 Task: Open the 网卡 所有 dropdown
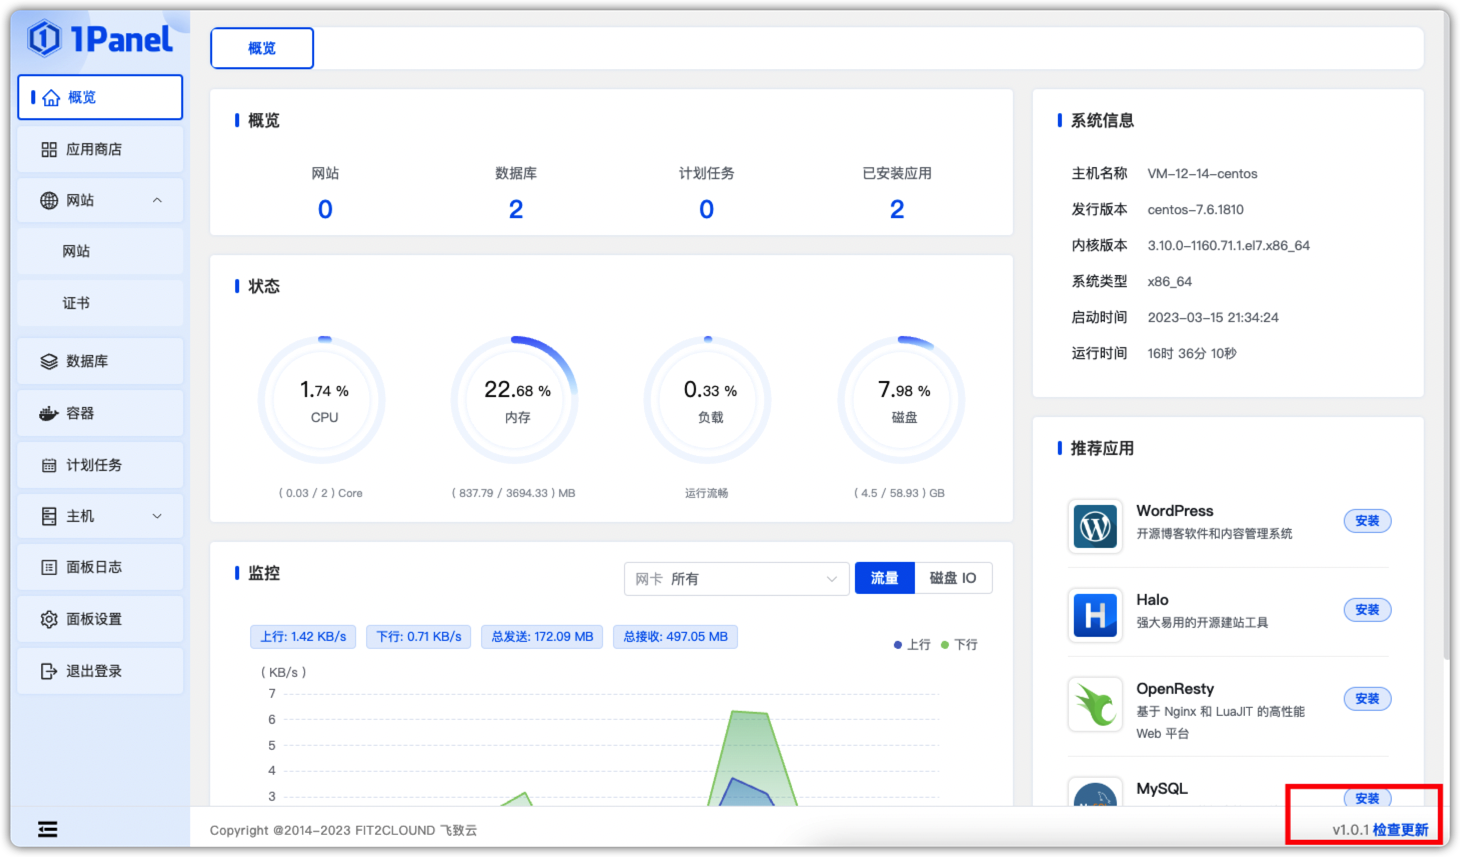tap(736, 578)
